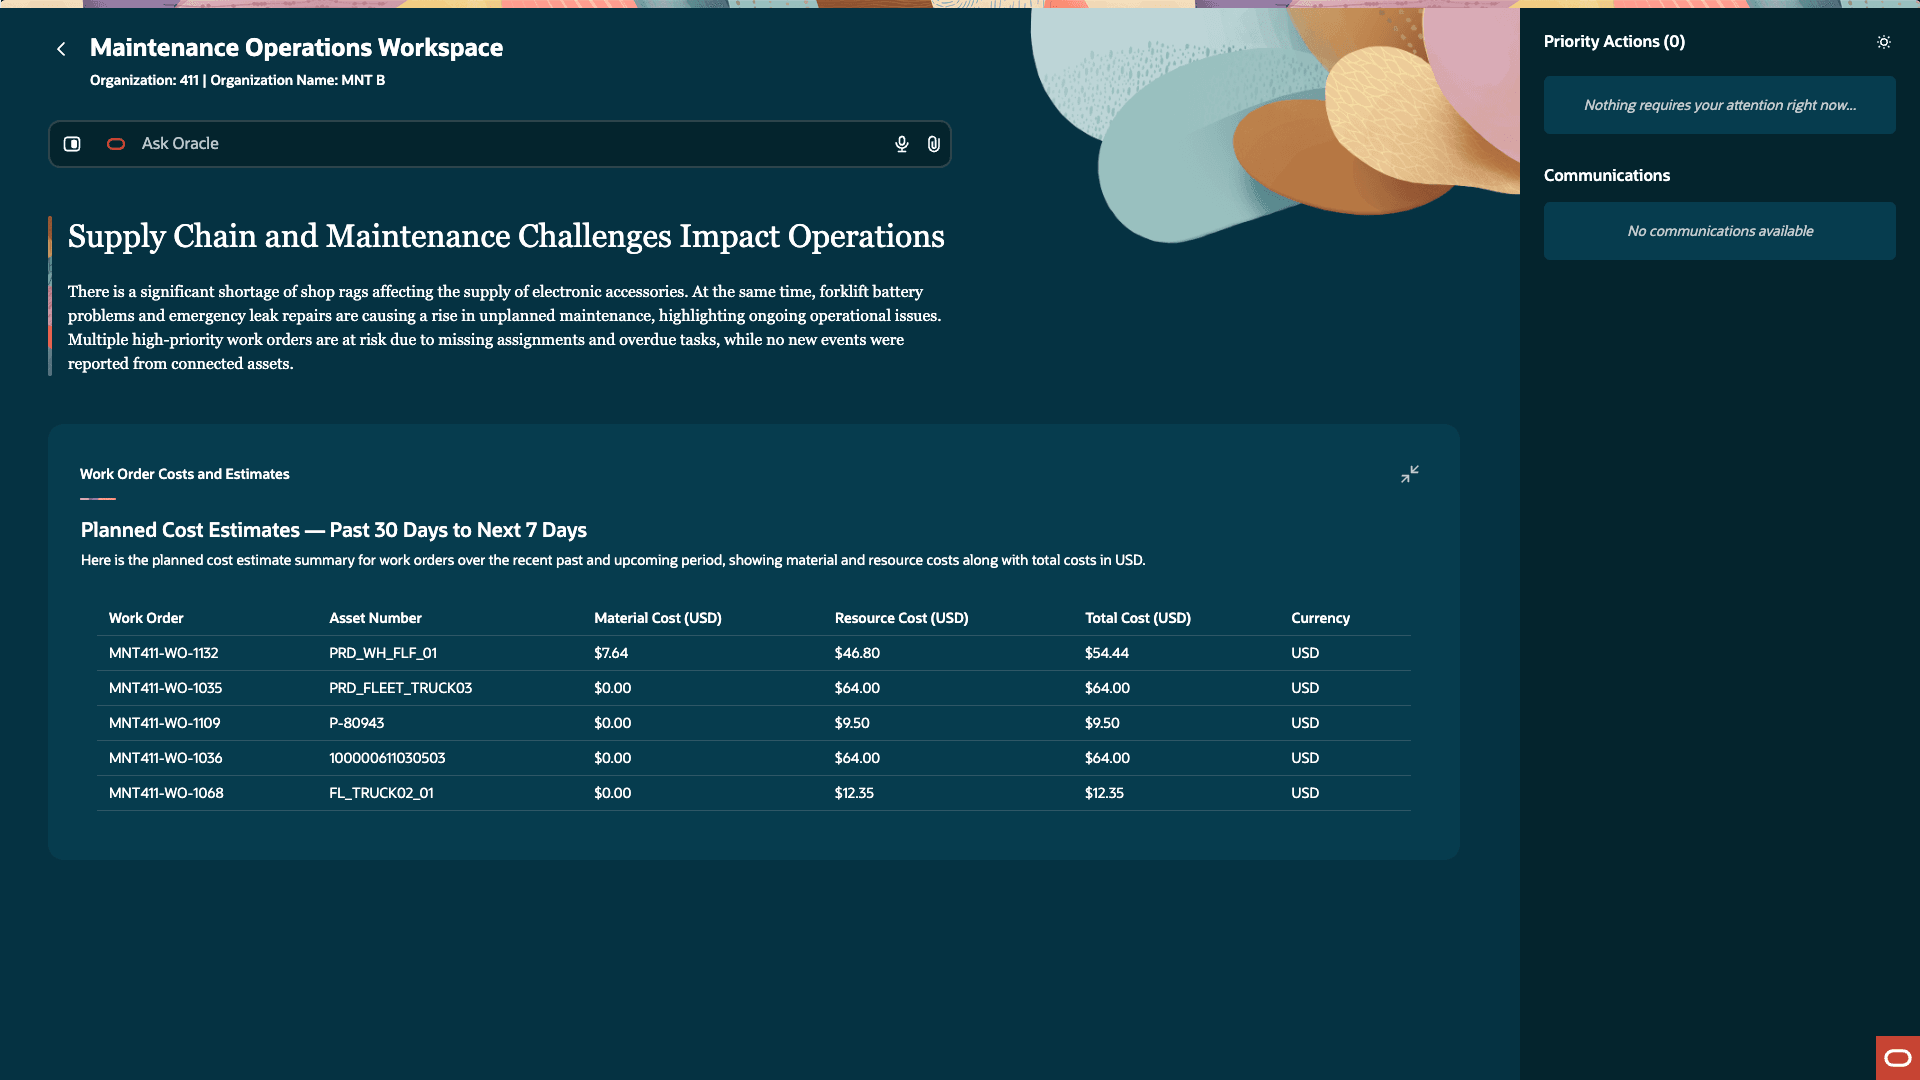Image resolution: width=1920 pixels, height=1080 pixels.
Task: Attach a file using the paperclip icon
Action: pyautogui.click(x=934, y=144)
